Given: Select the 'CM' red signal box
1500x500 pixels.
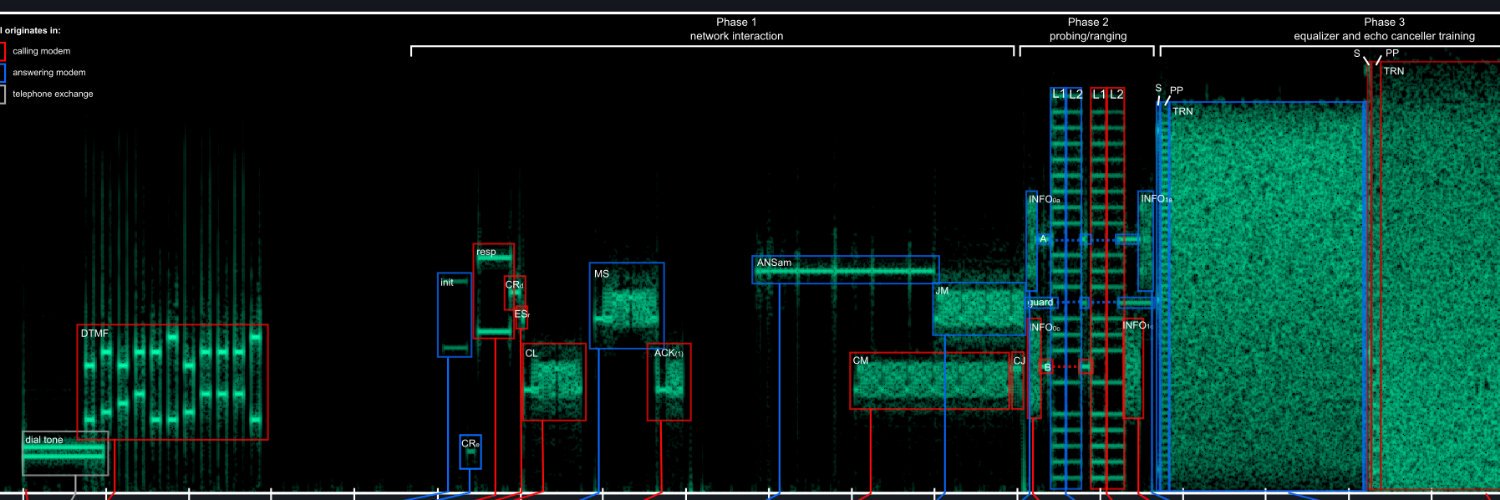Looking at the screenshot, I should 931,381.
